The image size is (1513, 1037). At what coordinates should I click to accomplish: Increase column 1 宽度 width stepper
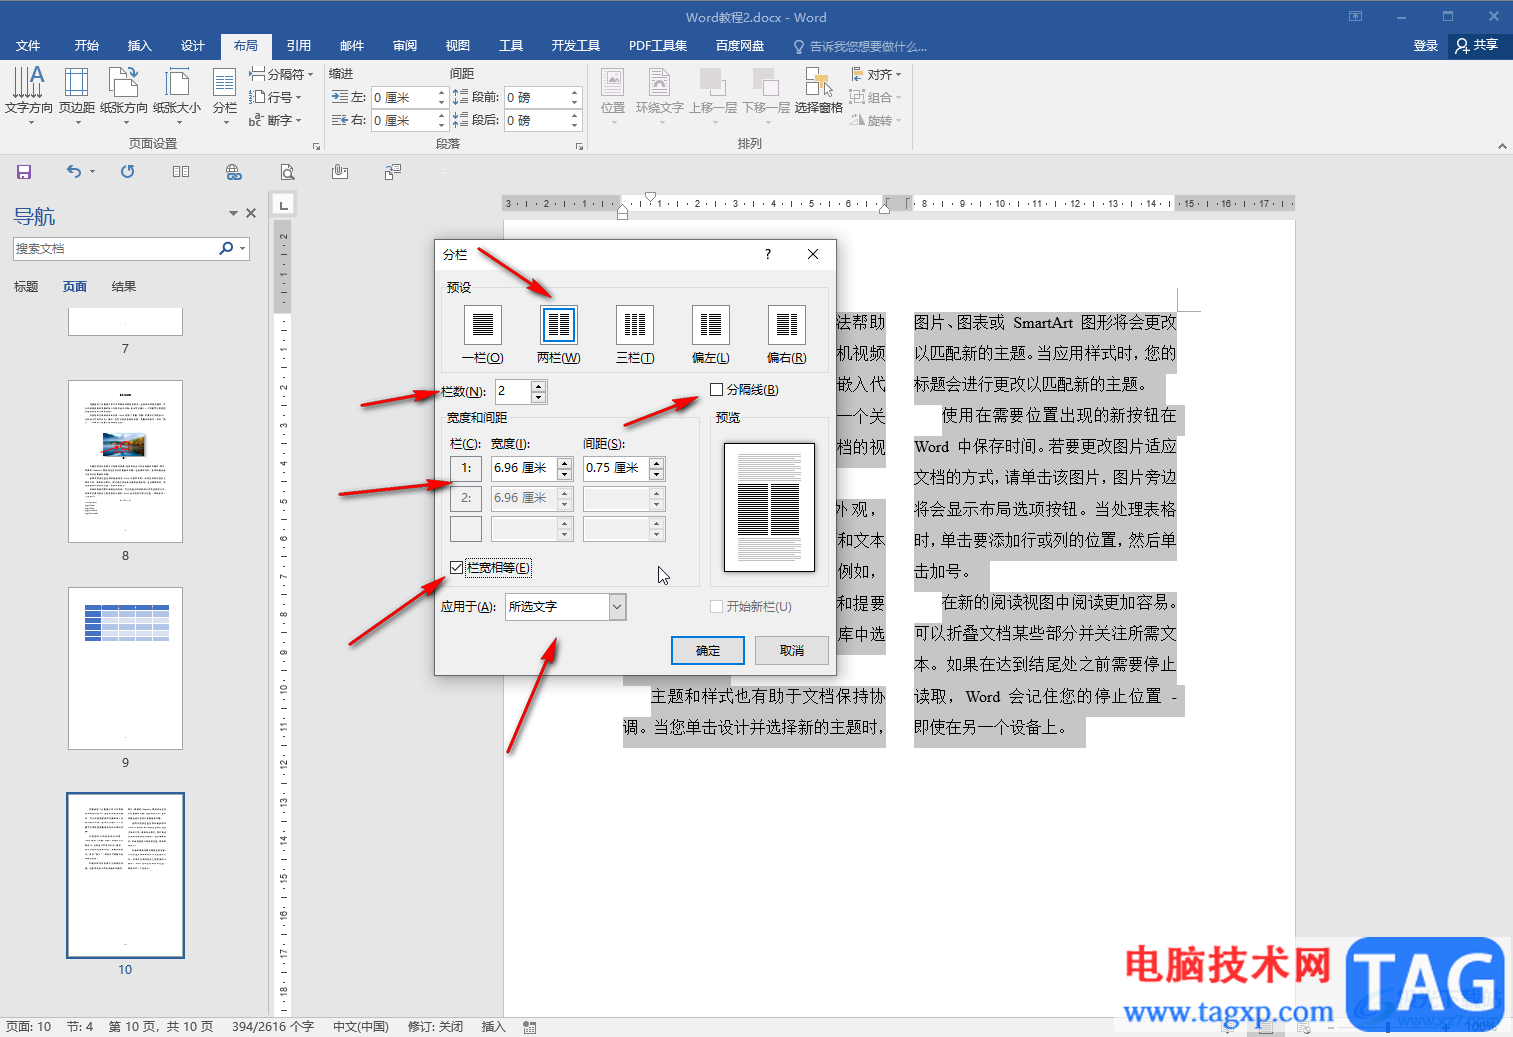click(565, 463)
